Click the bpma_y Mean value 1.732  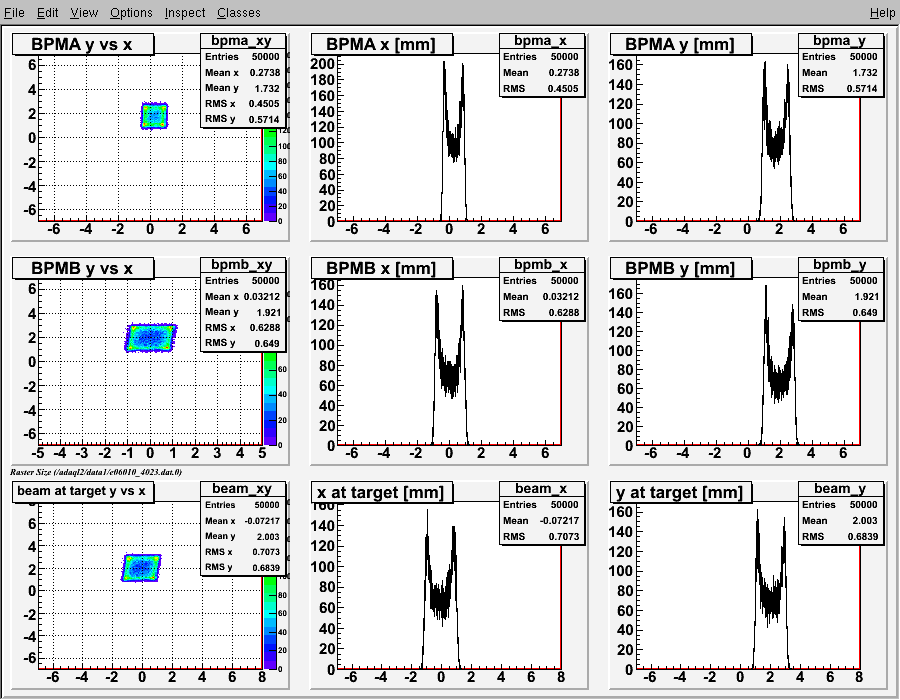coord(864,72)
